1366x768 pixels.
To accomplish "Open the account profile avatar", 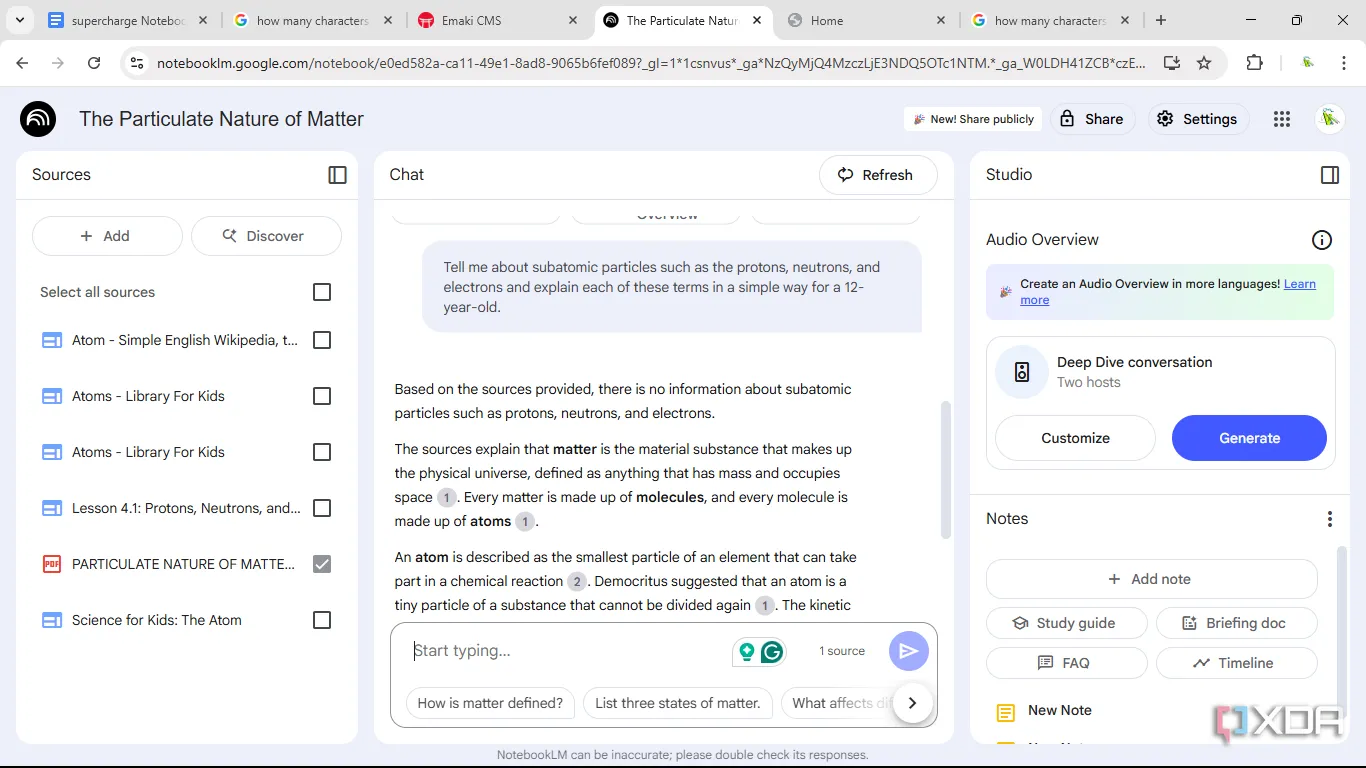I will [1330, 119].
